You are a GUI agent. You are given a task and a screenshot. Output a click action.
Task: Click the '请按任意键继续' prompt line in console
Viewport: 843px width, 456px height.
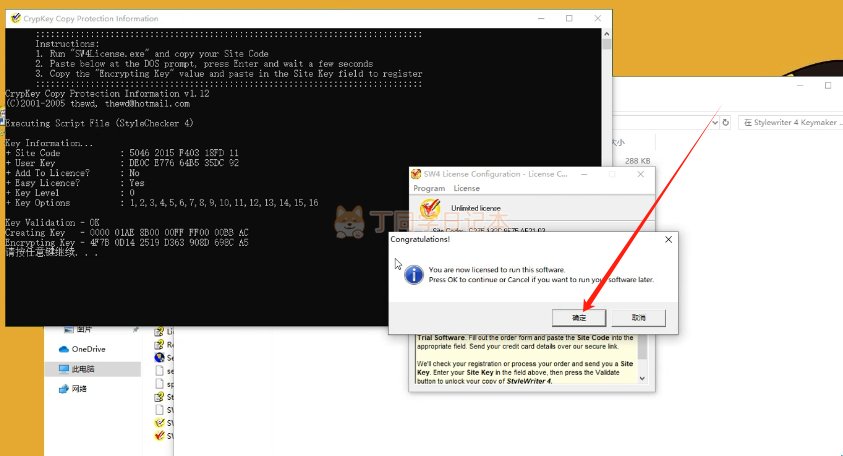click(x=52, y=252)
